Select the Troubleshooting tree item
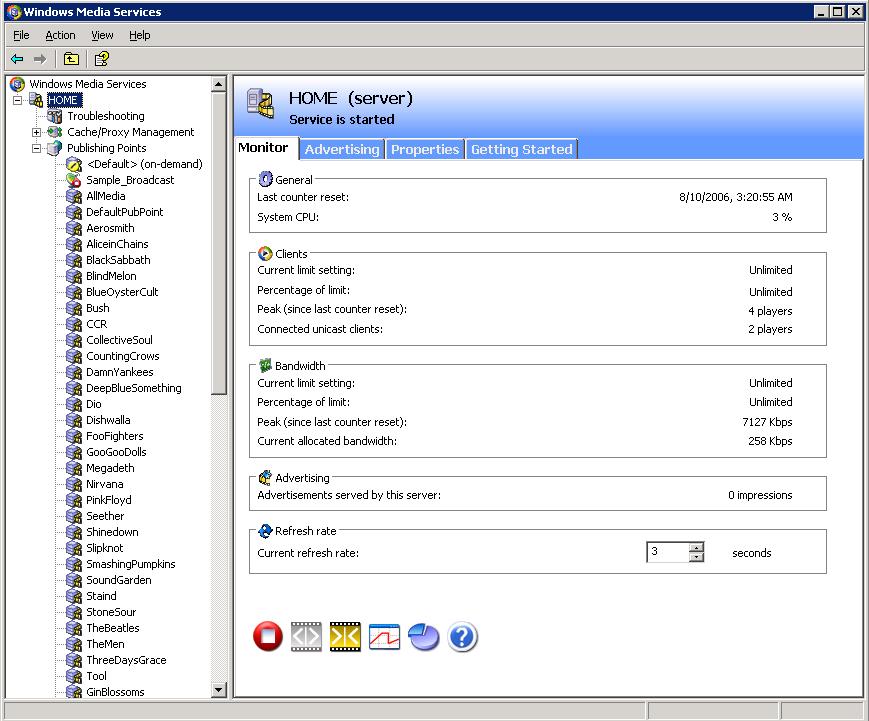Screen dimensions: 869x721 pos(106,116)
